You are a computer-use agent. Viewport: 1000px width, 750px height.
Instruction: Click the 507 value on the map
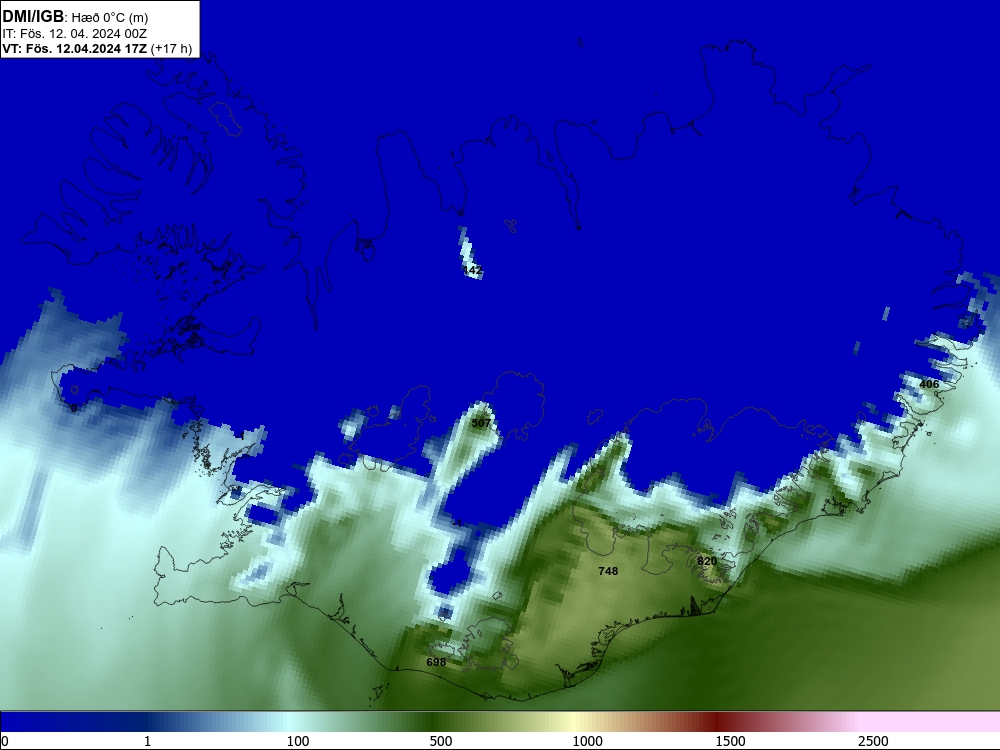click(x=481, y=423)
